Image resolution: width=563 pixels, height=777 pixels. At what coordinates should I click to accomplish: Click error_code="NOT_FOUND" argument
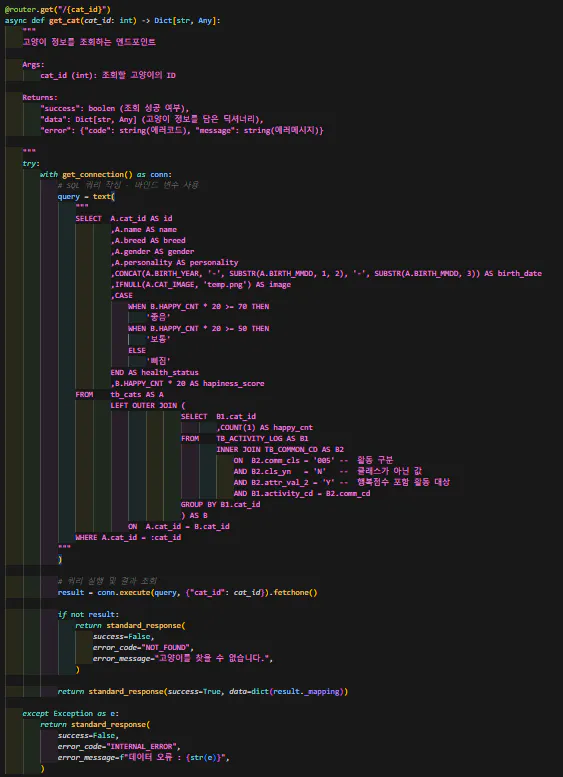(x=142, y=647)
